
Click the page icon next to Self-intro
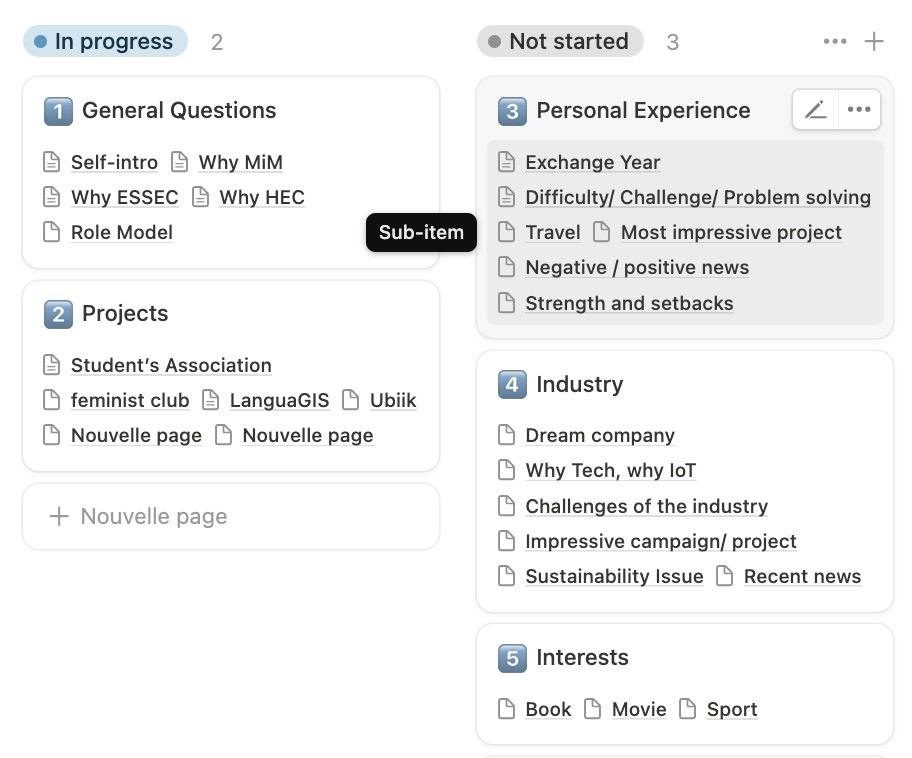(52, 162)
